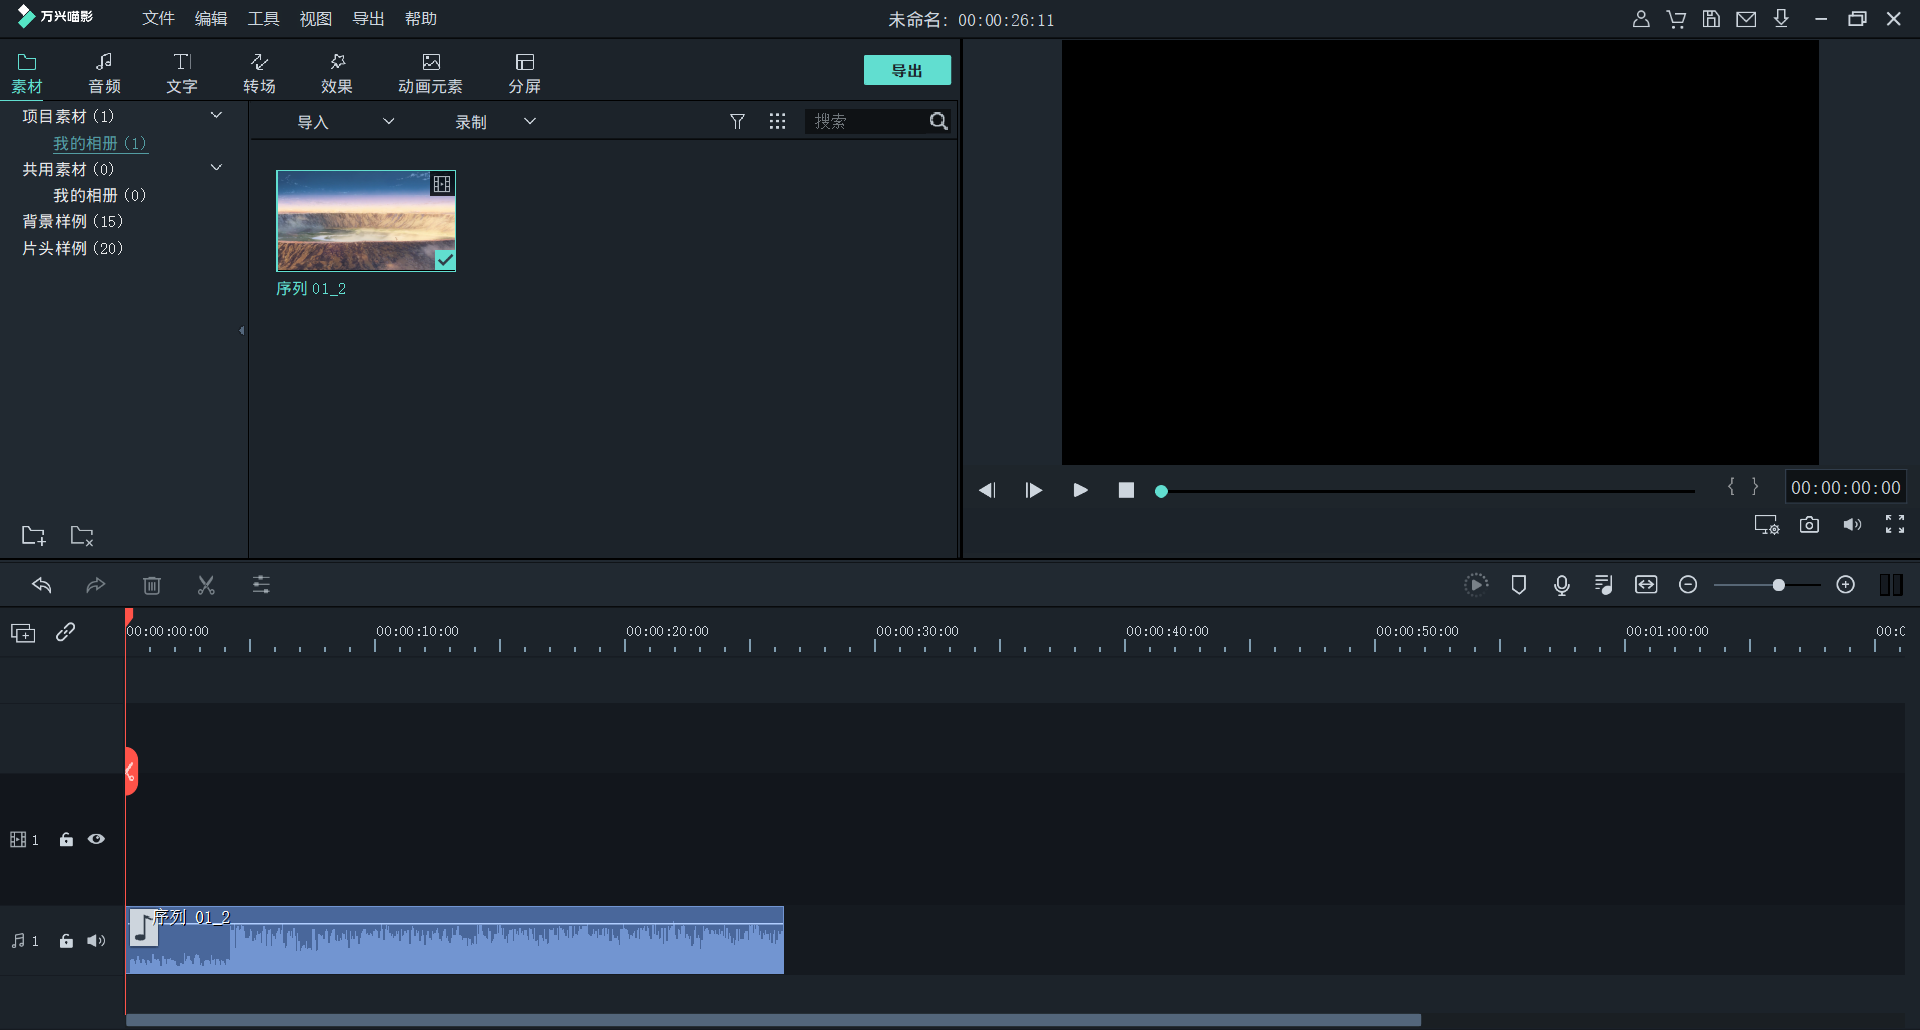Mute audio track 1 speaker icon
The image size is (1920, 1030).
click(96, 941)
